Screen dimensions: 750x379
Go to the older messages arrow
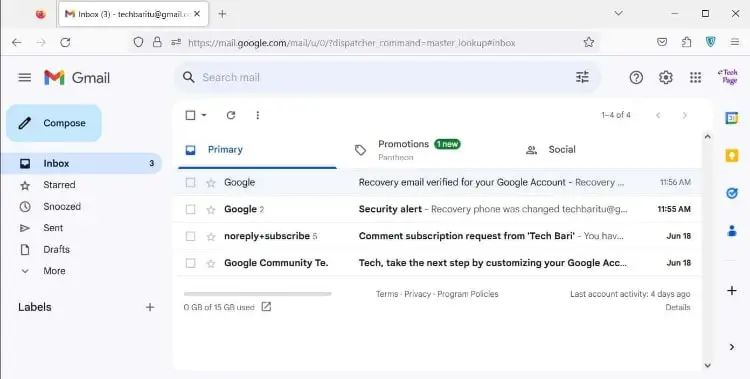coord(684,115)
